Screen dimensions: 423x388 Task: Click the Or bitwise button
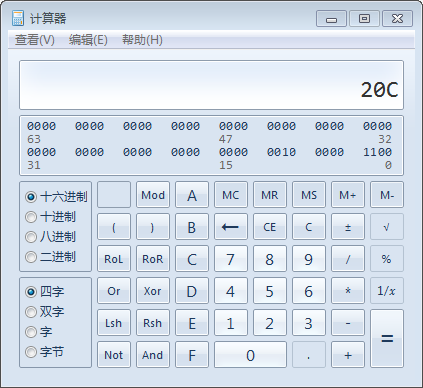[x=114, y=291]
